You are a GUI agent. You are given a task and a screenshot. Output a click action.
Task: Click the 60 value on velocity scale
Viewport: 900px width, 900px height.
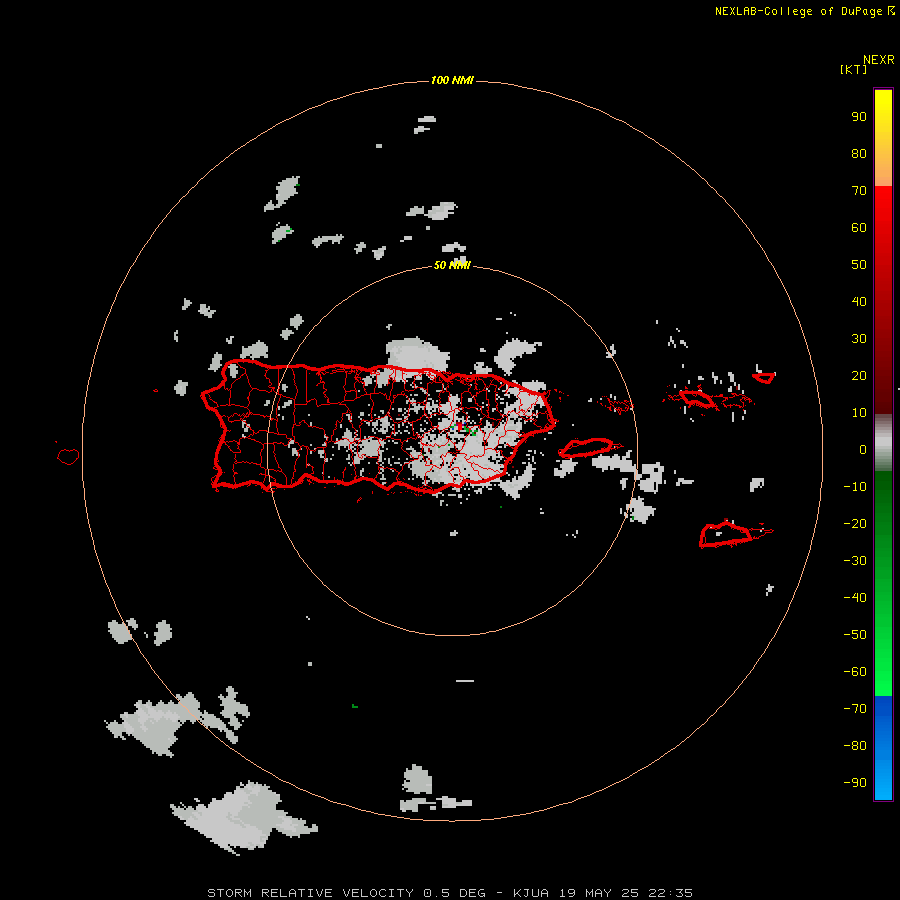click(x=859, y=228)
